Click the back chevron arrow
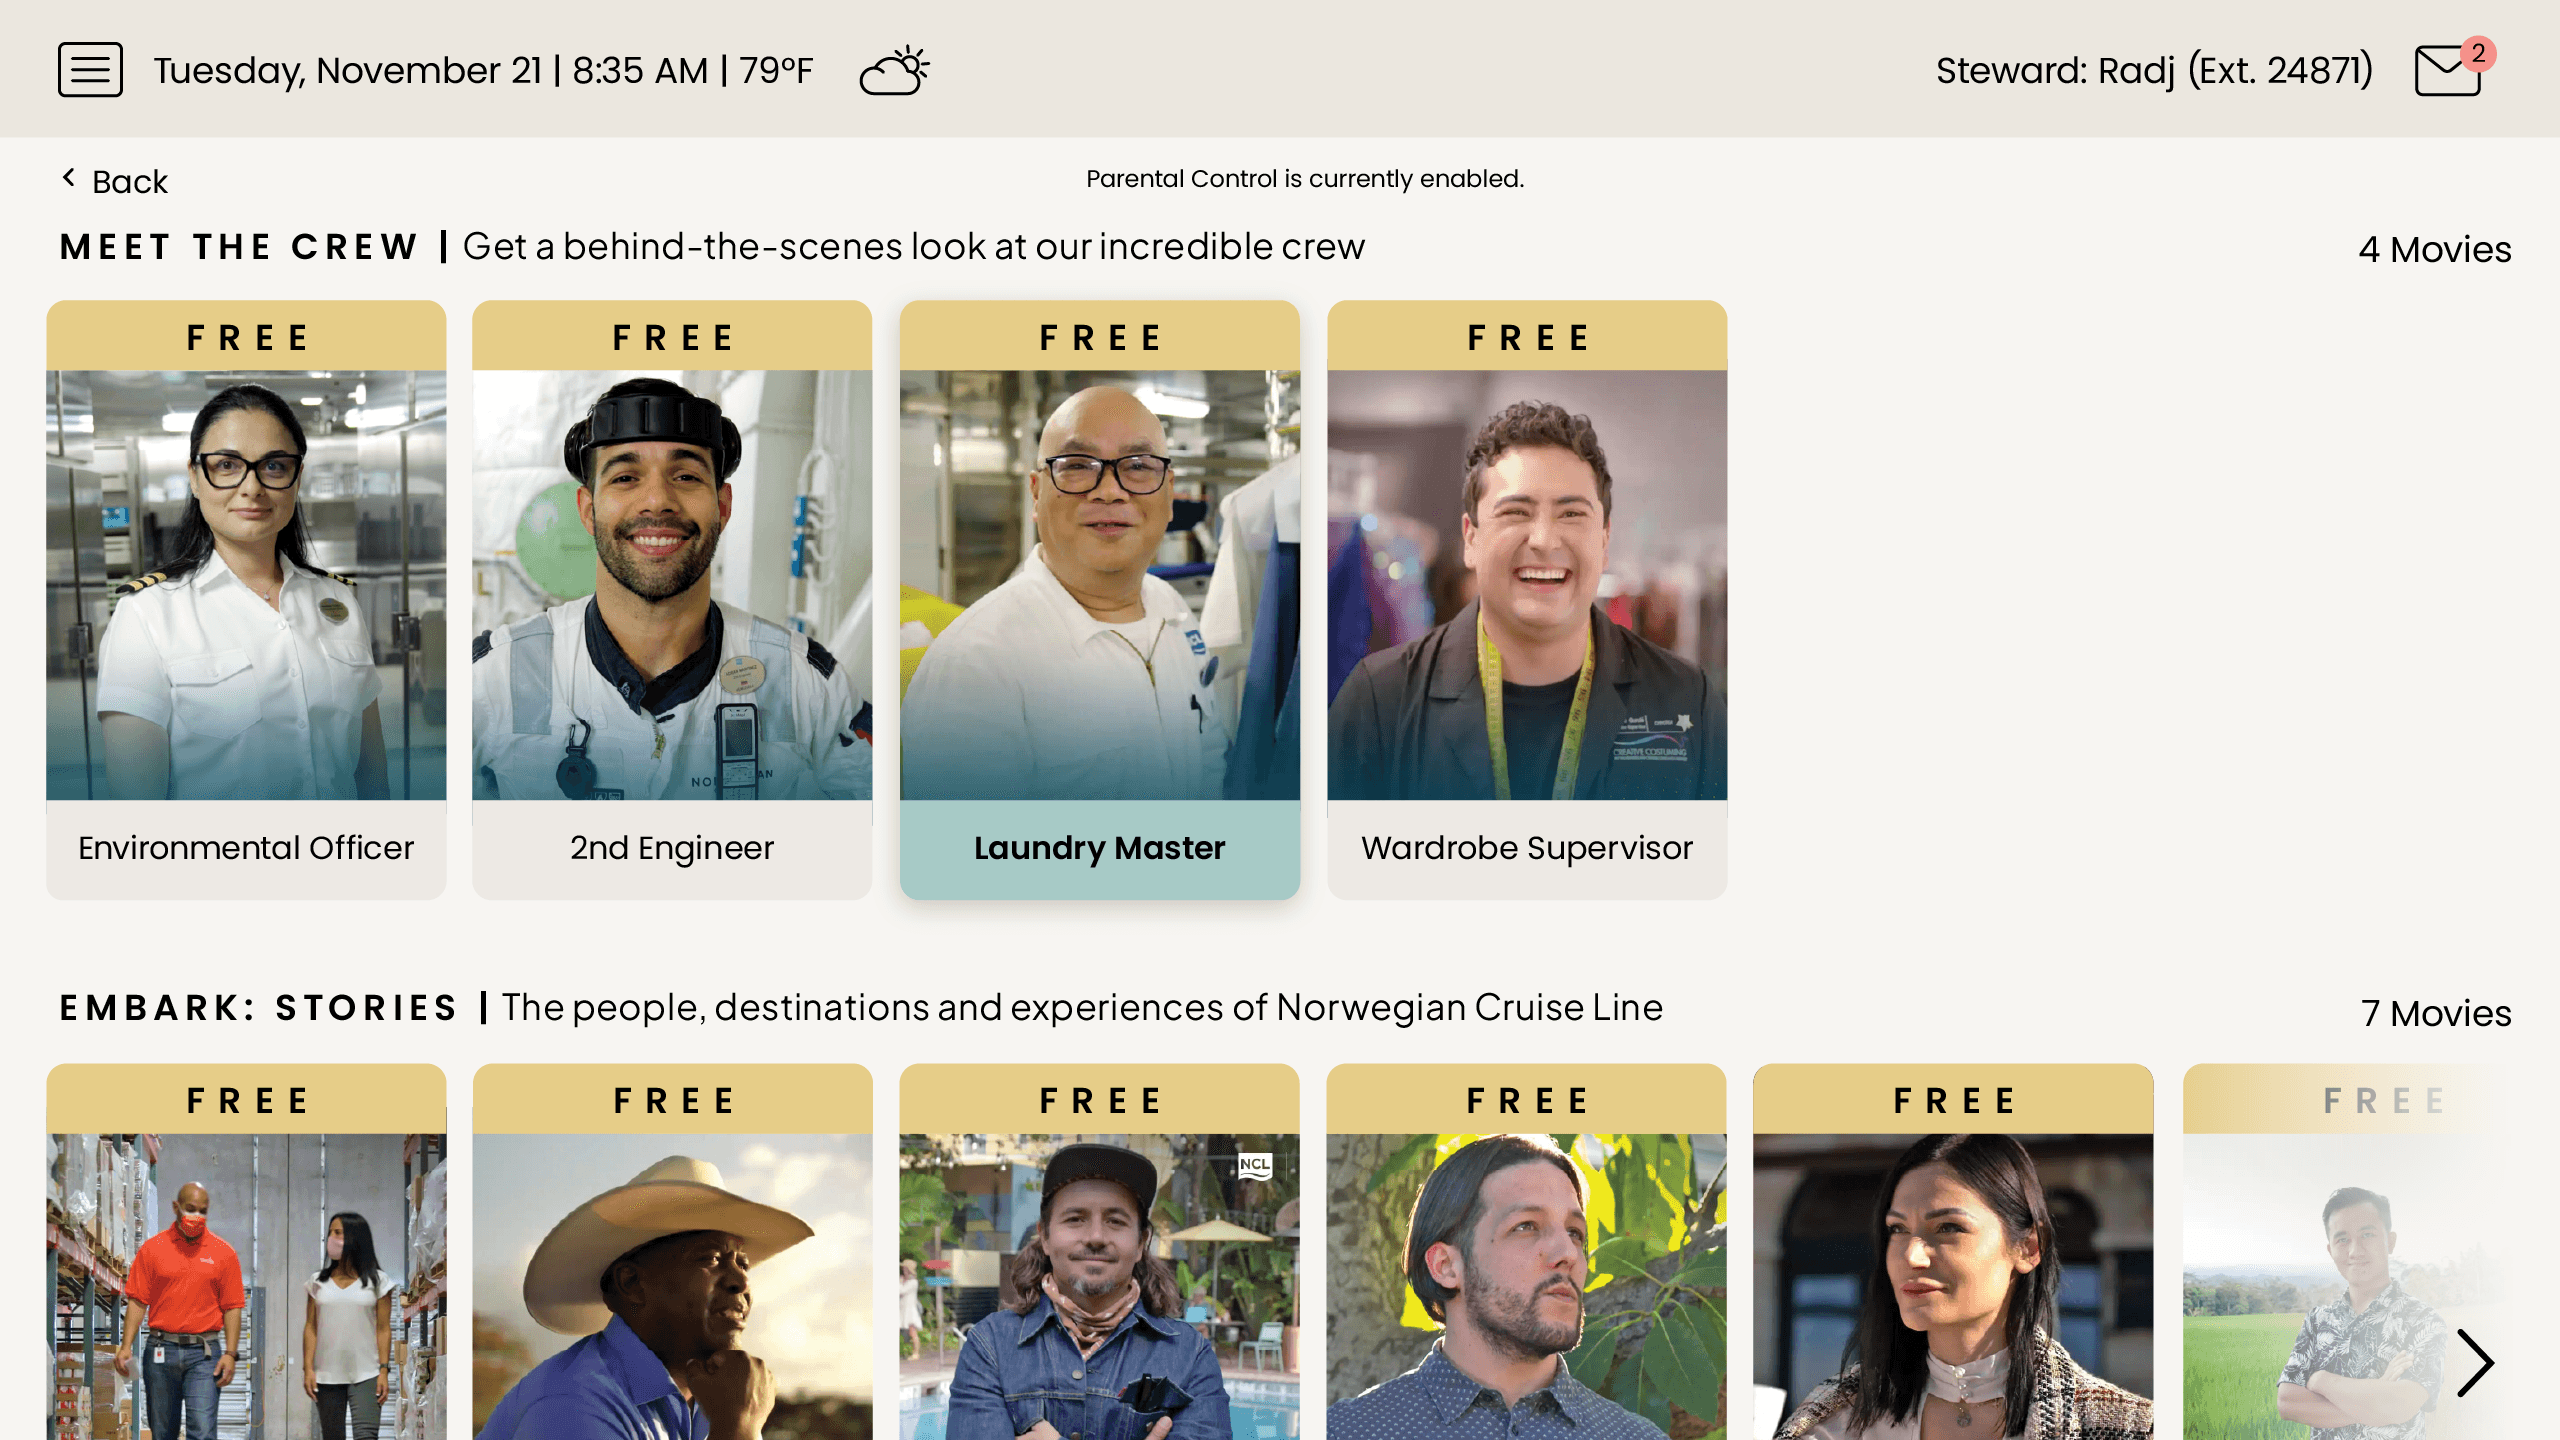 tap(69, 179)
